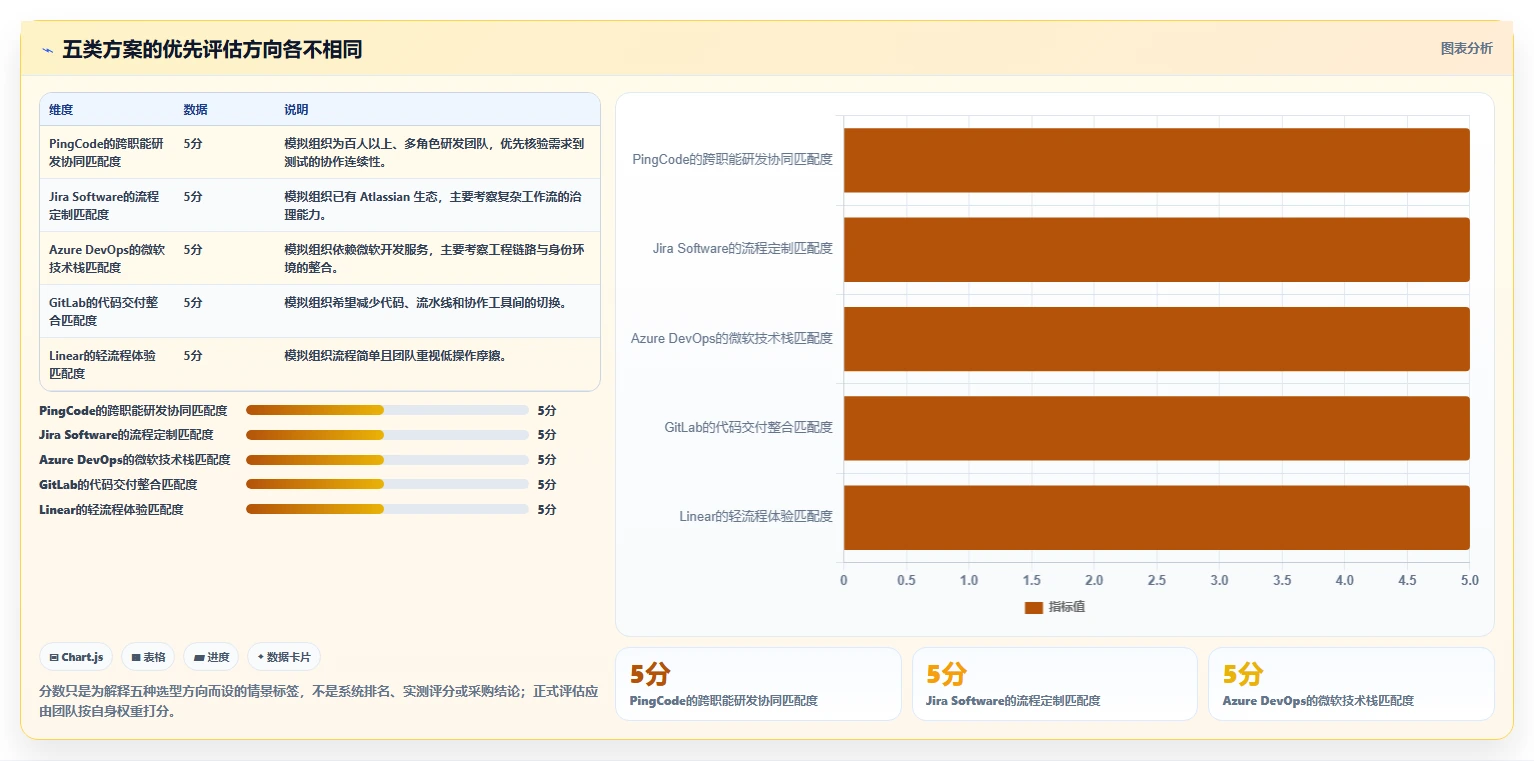This screenshot has width=1534, height=761.
Task: Click the Azure DevOps的微软技术栈匹配度 table cell
Action: 107,258
